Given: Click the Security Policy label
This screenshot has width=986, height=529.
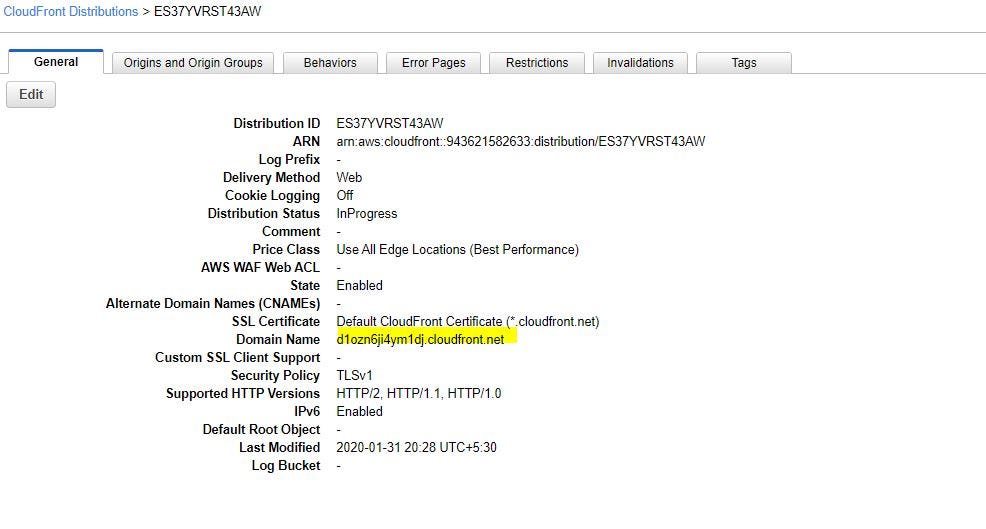Looking at the screenshot, I should coord(275,376).
